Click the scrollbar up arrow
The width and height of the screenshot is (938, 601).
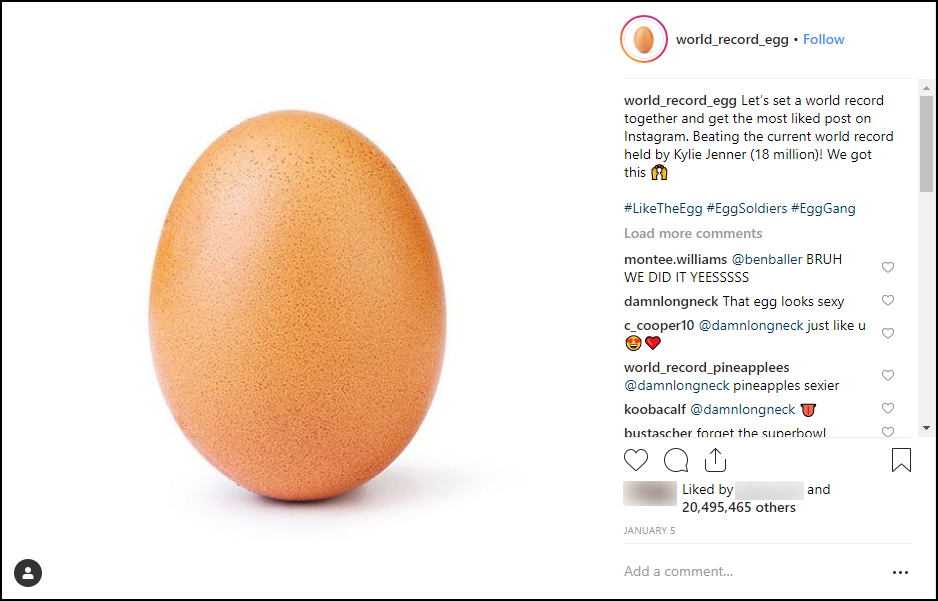[926, 88]
